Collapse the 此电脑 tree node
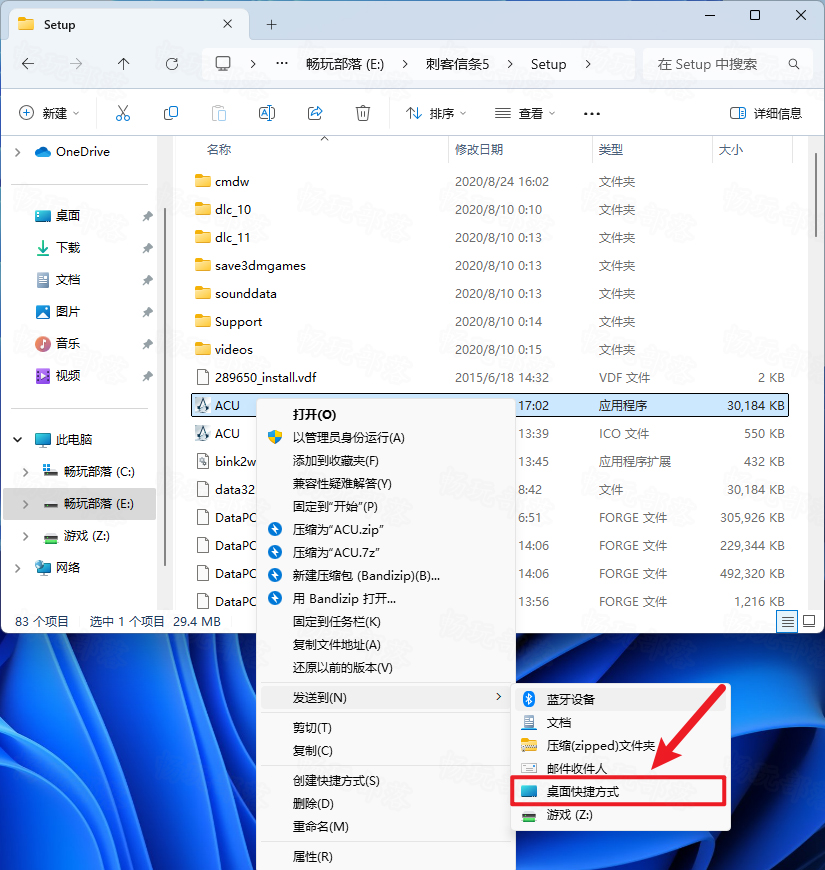This screenshot has width=825, height=870. (18, 439)
